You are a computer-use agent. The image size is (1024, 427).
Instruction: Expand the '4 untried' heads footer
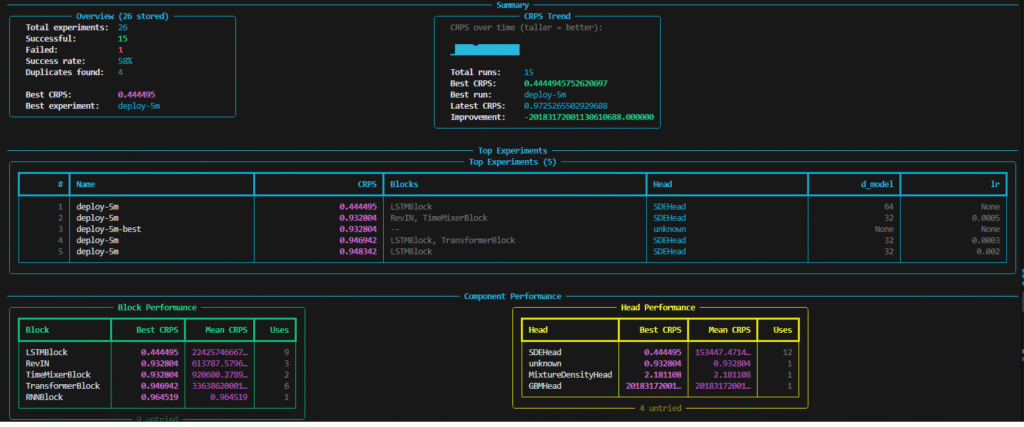pyautogui.click(x=661, y=408)
